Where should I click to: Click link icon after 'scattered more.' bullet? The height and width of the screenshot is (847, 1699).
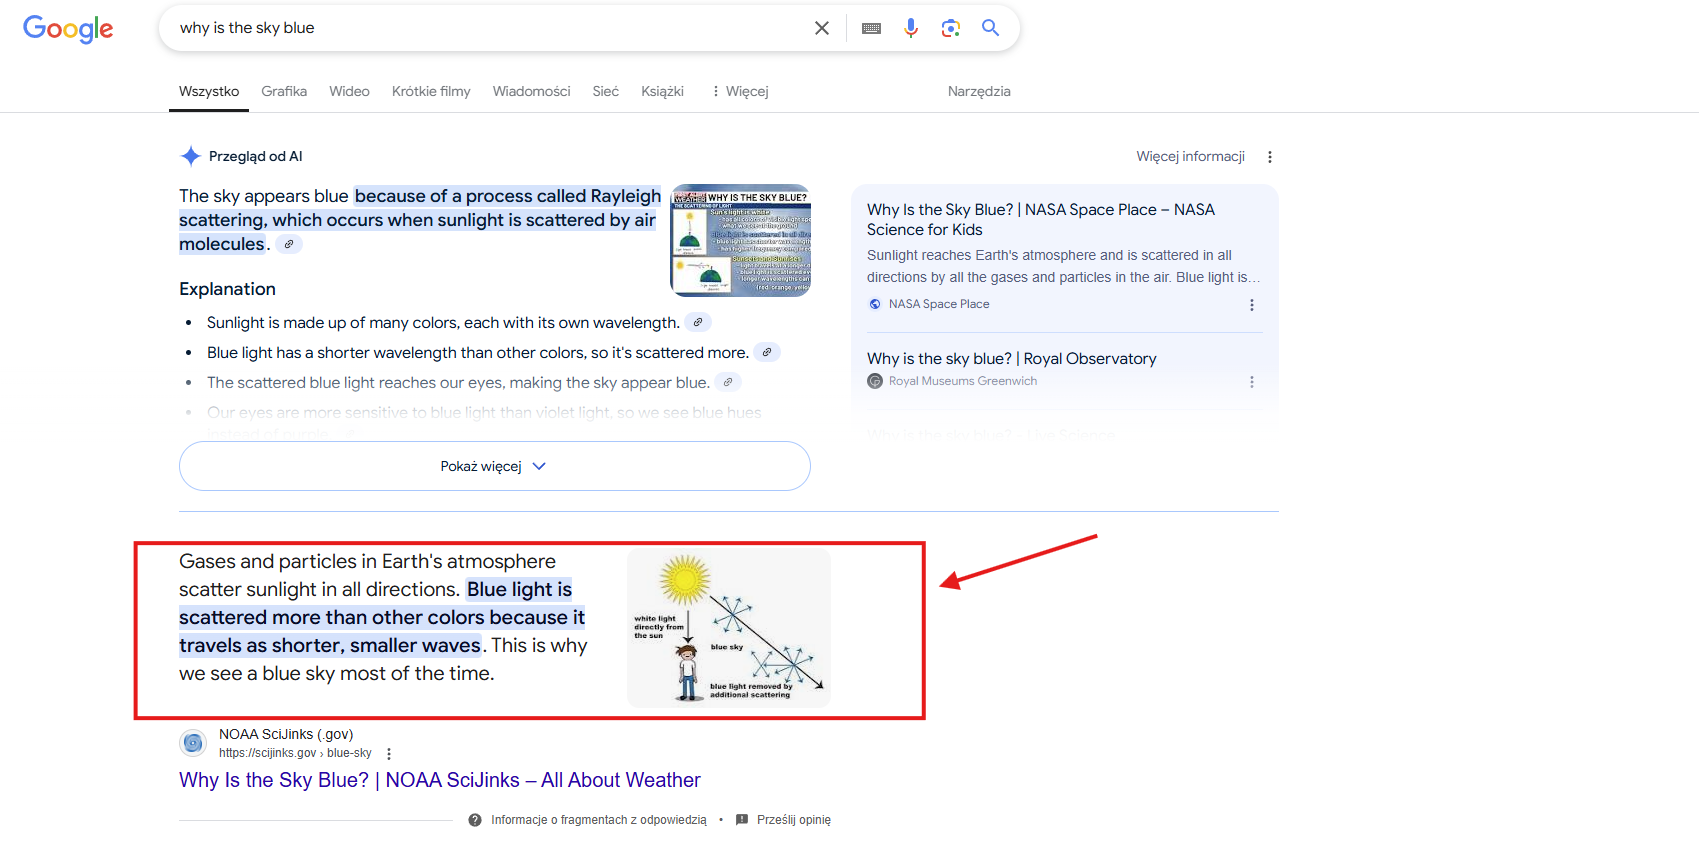pyautogui.click(x=767, y=352)
